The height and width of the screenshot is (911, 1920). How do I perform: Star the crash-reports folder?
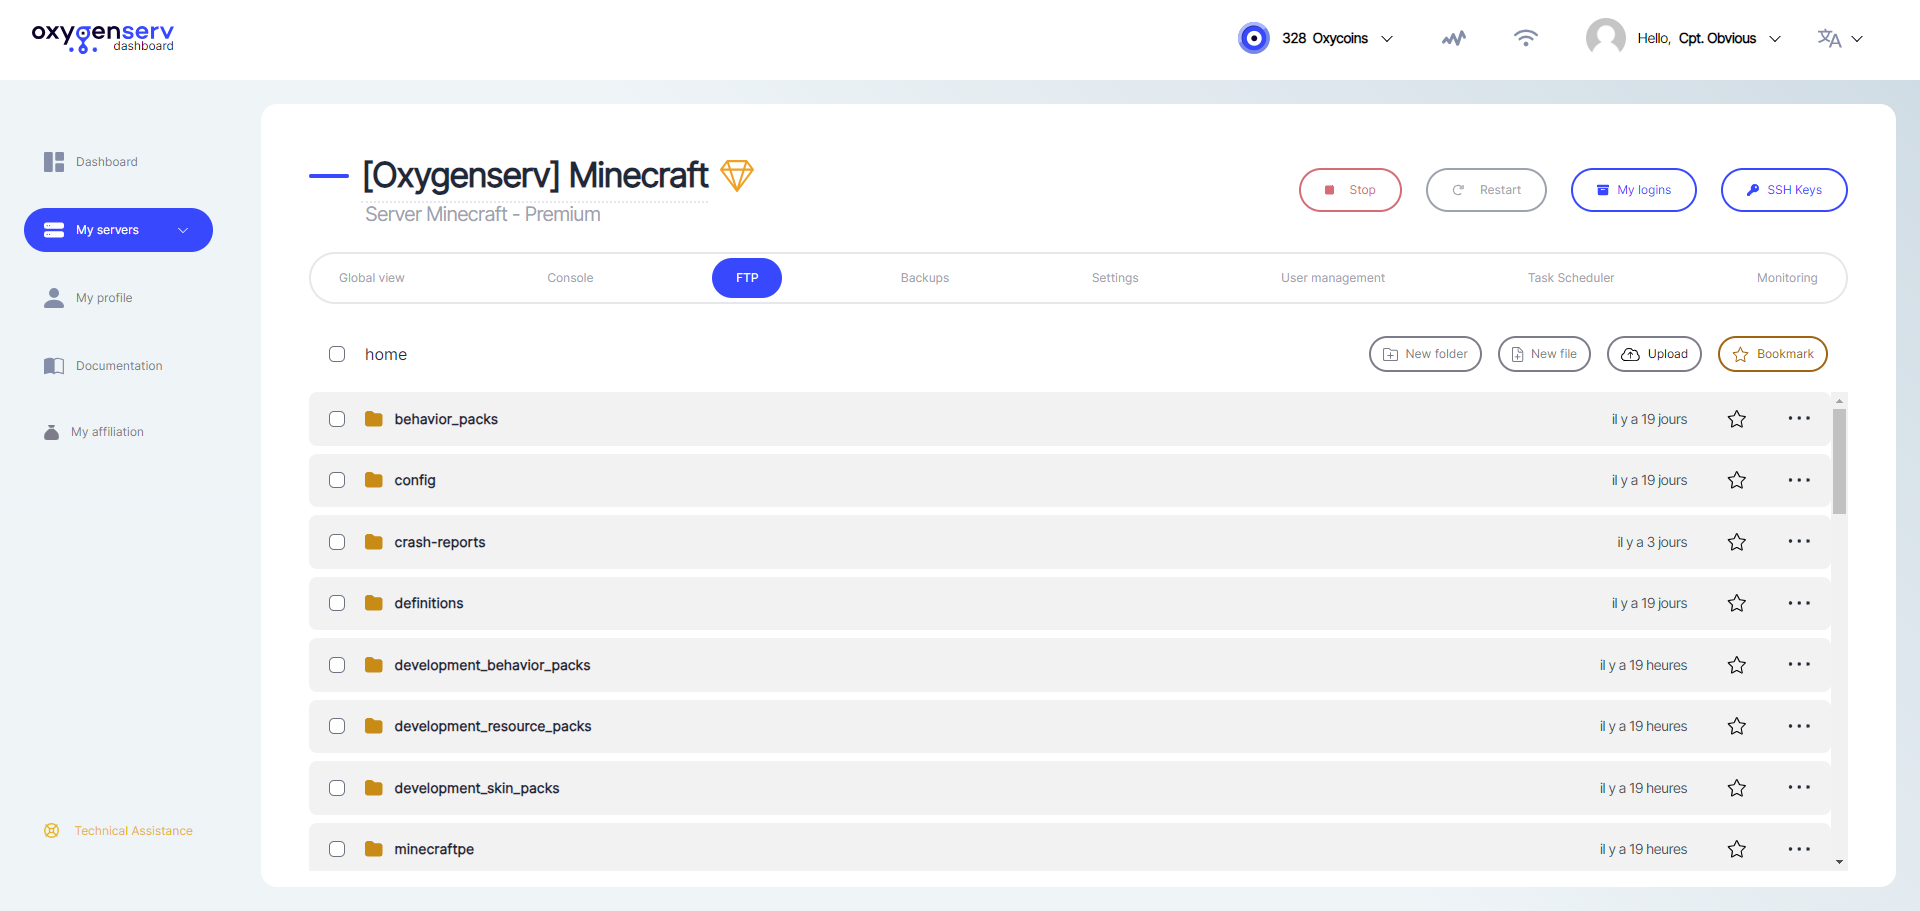1737,542
